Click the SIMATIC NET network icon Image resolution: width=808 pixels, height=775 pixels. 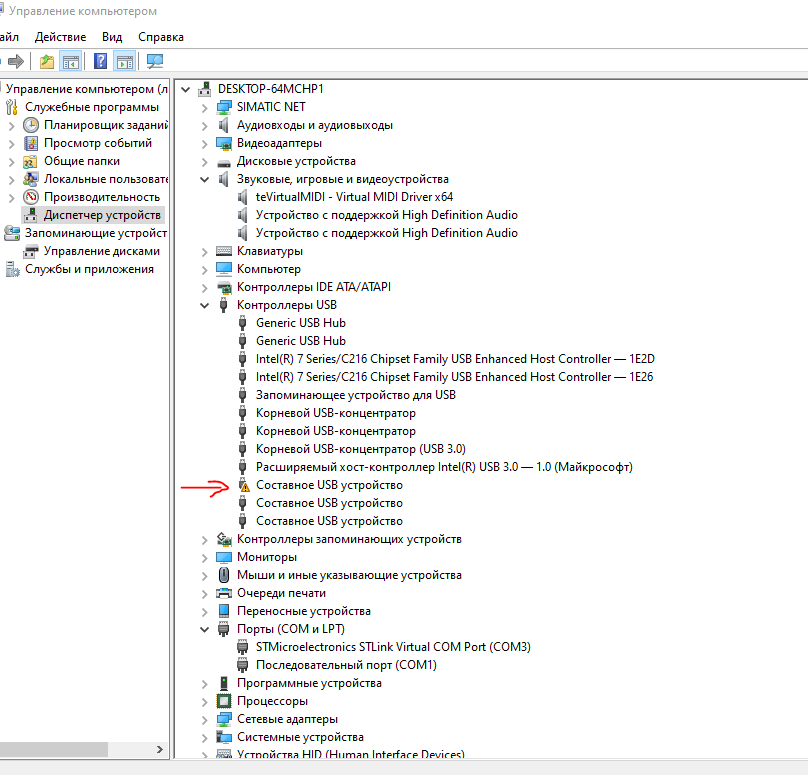tap(224, 107)
